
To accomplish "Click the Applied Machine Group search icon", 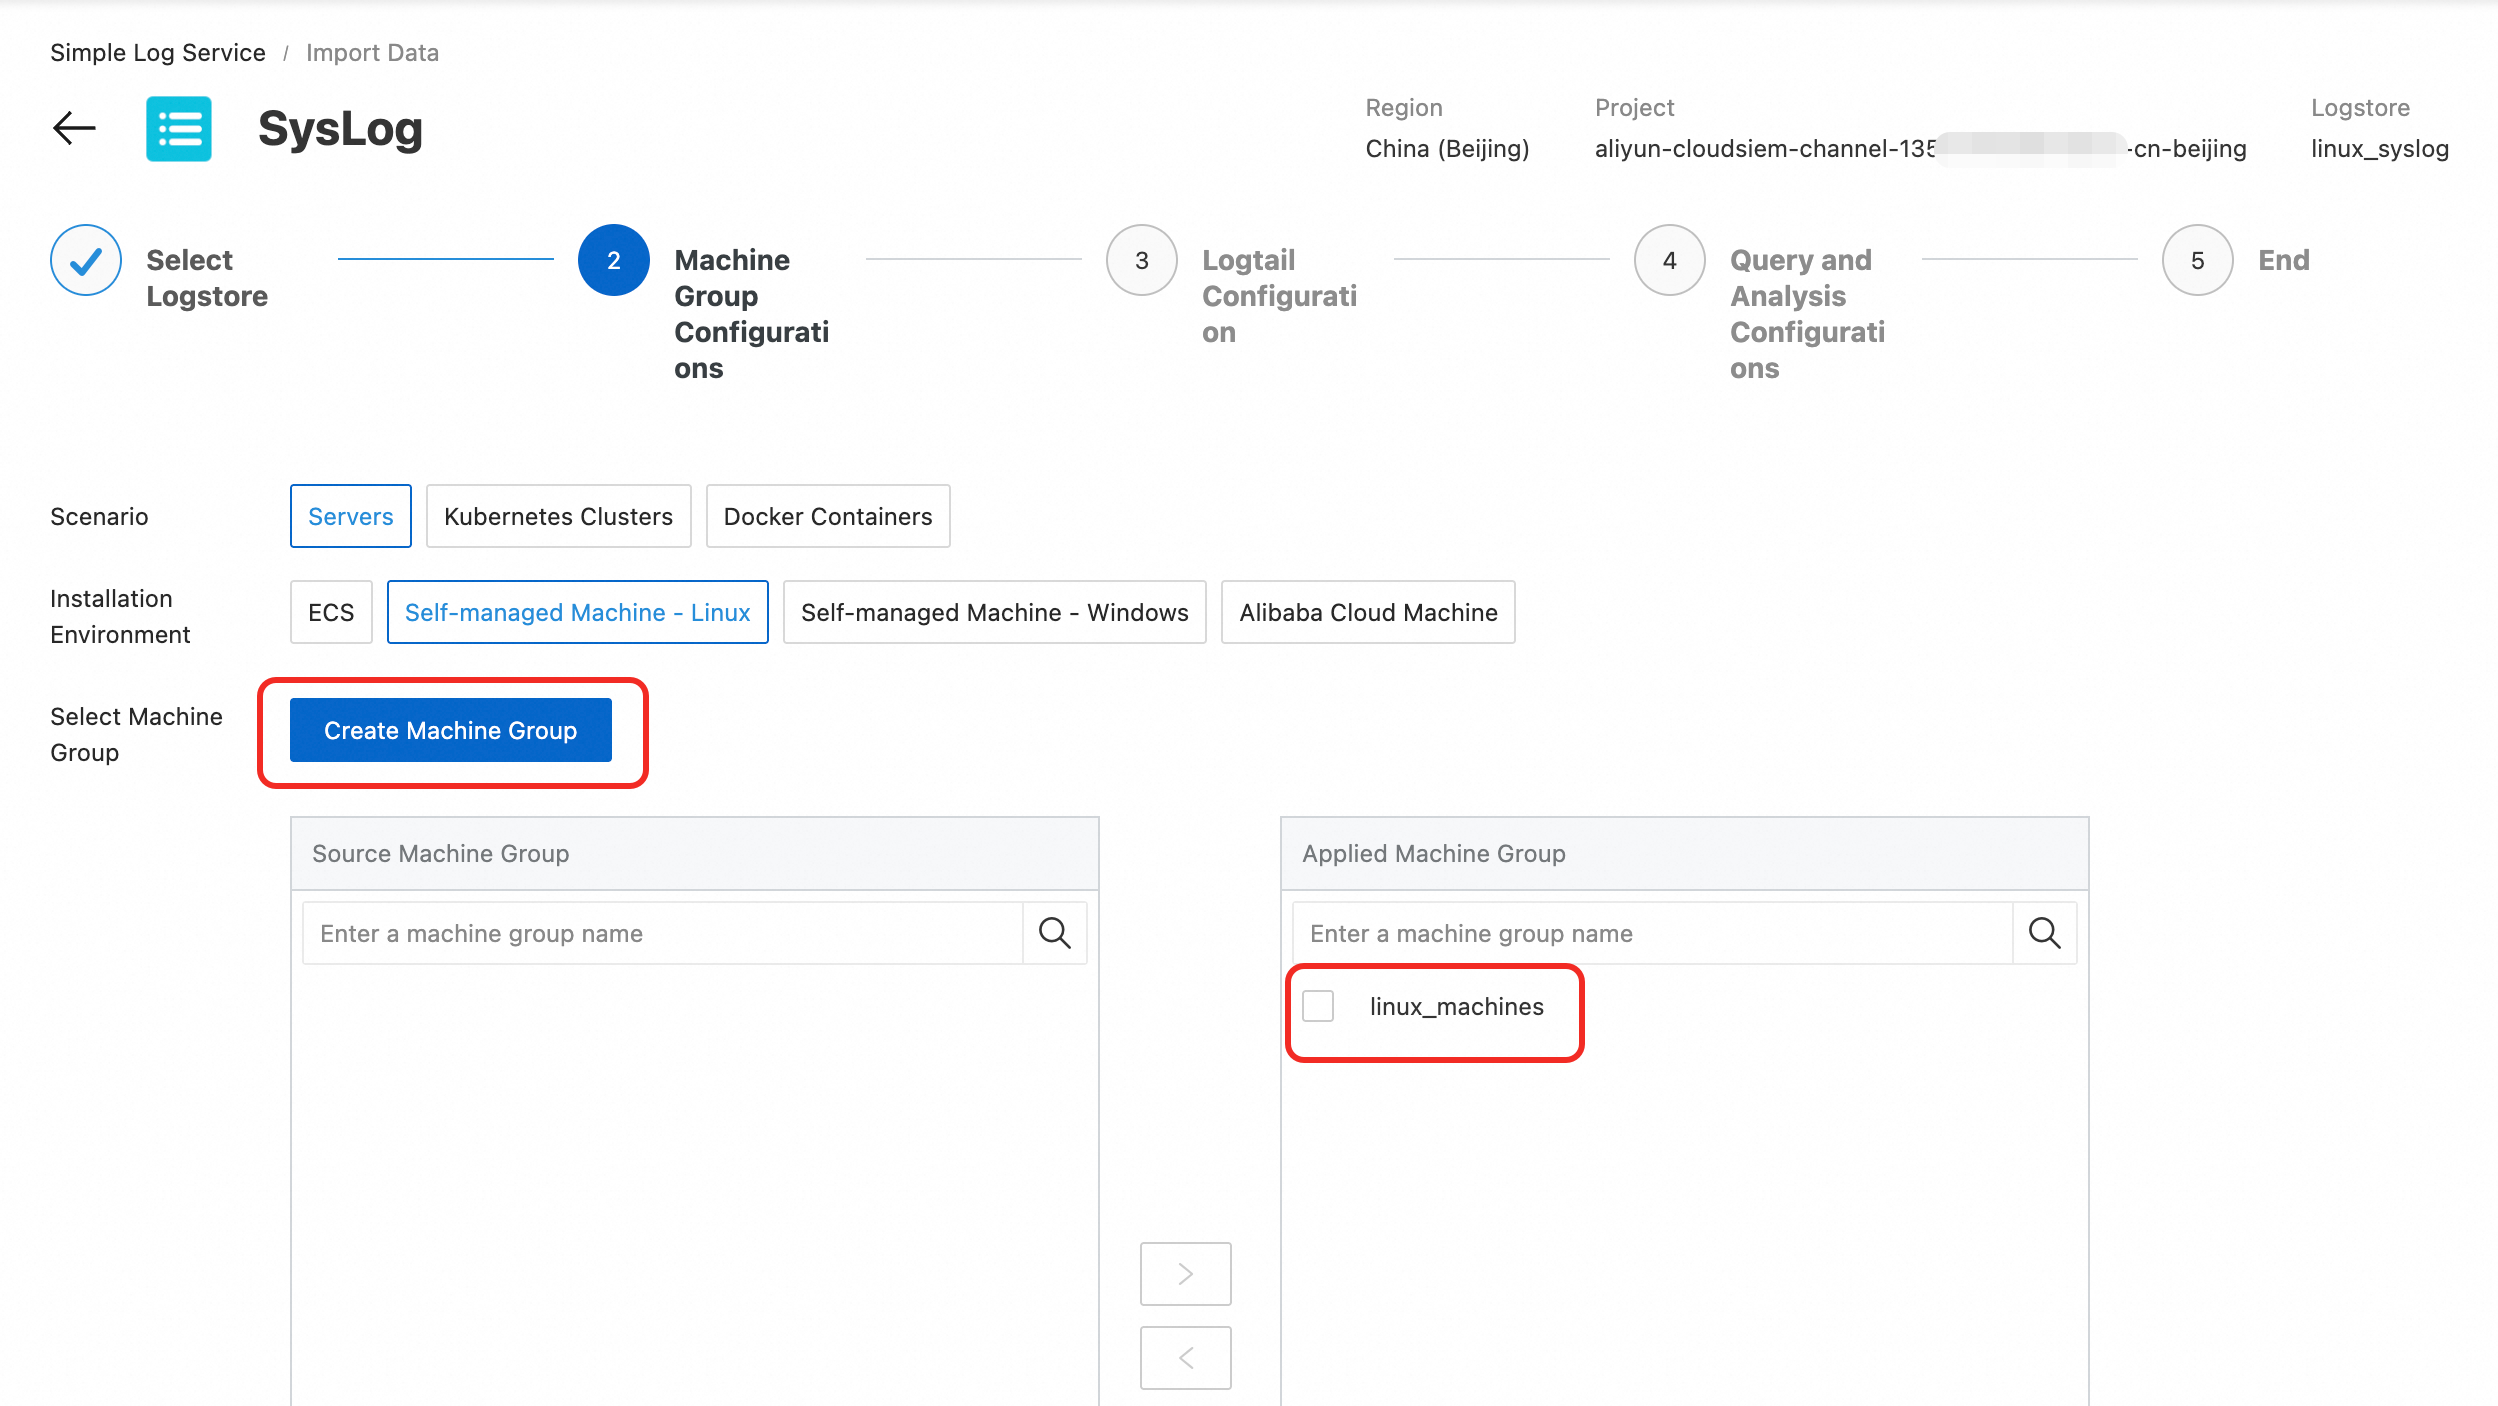I will point(2045,933).
